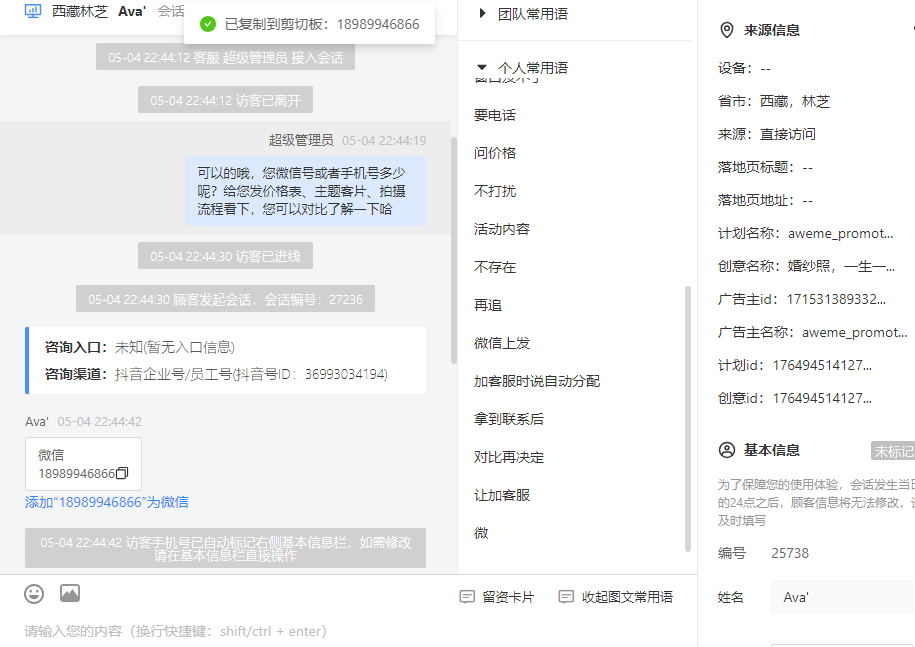915x647 pixels.
Task: Click the message input box
Action: (348, 631)
